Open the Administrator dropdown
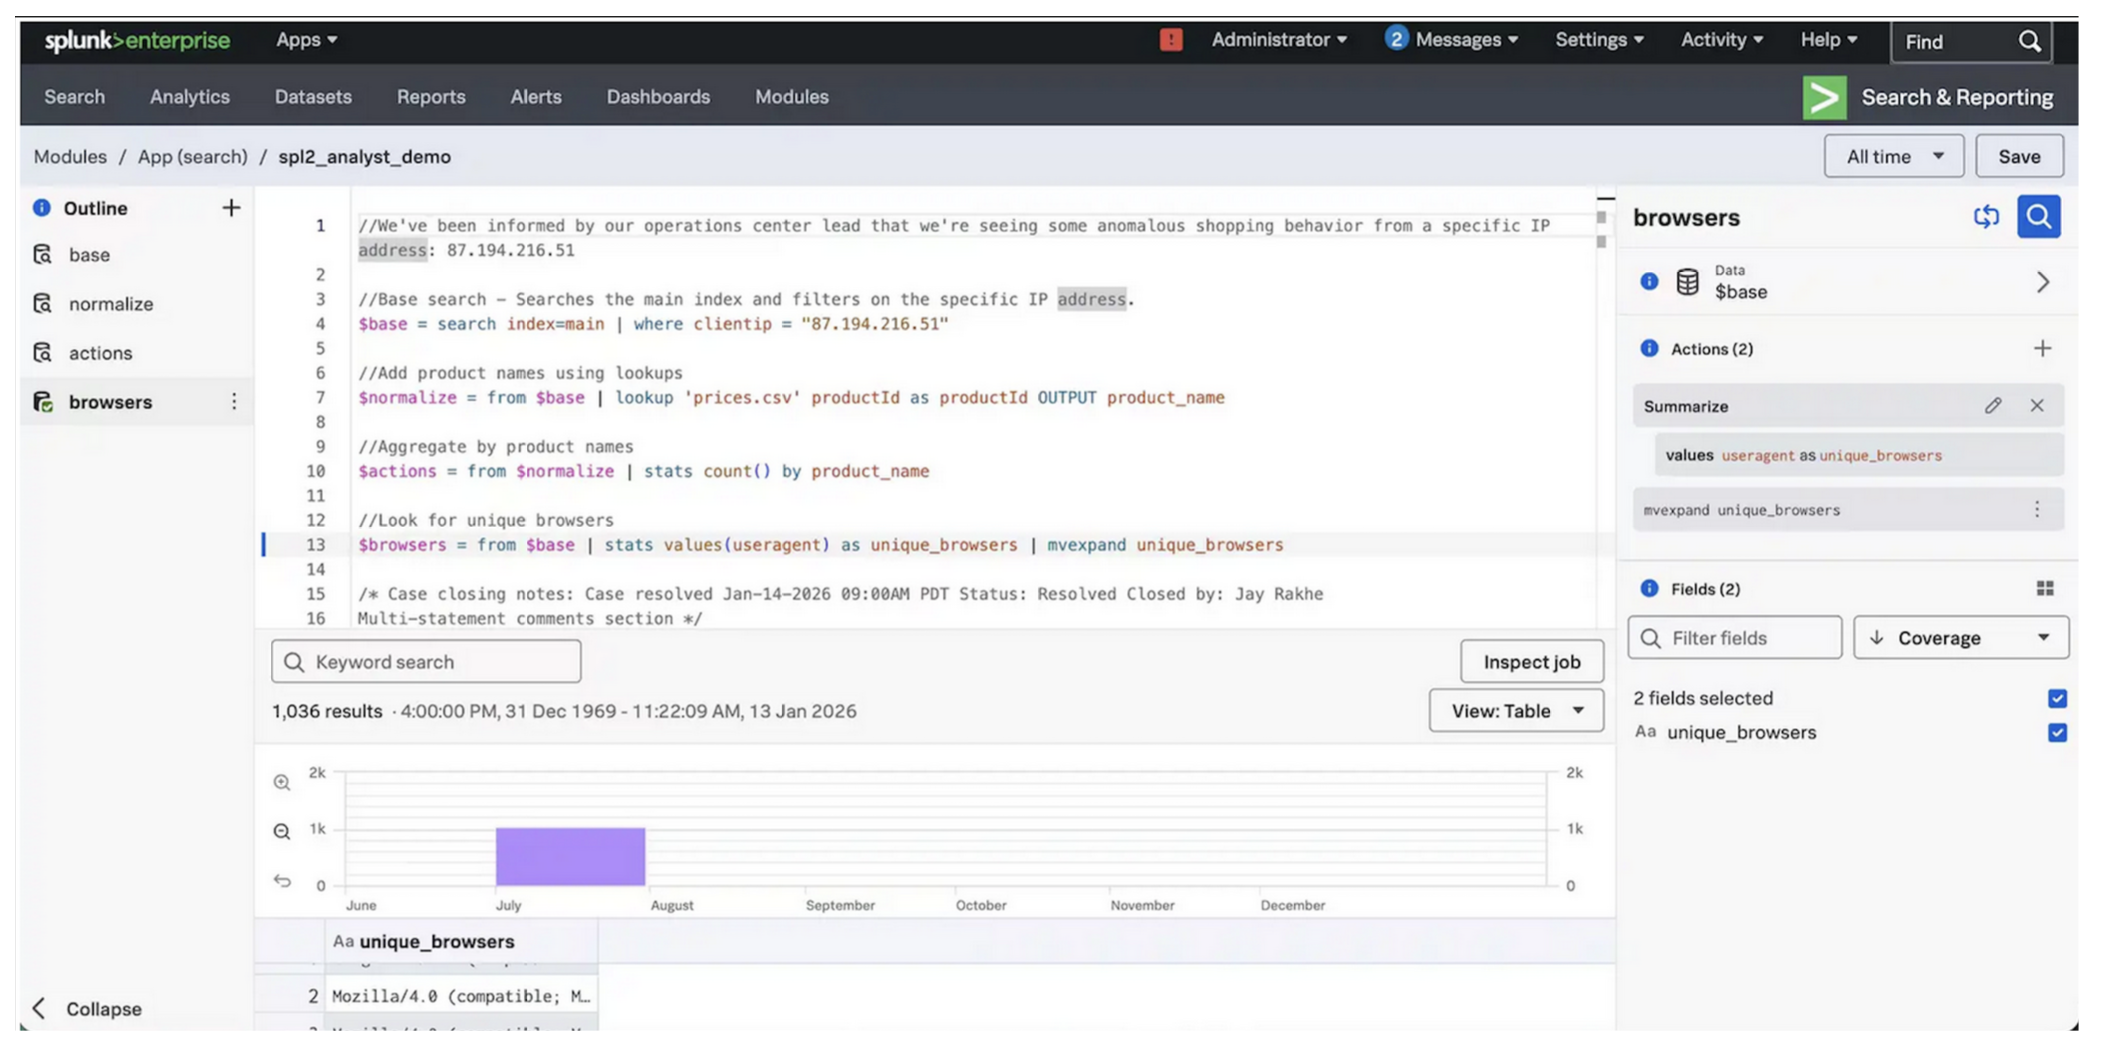Screen dimensions: 2108x1060 (x=1279, y=40)
